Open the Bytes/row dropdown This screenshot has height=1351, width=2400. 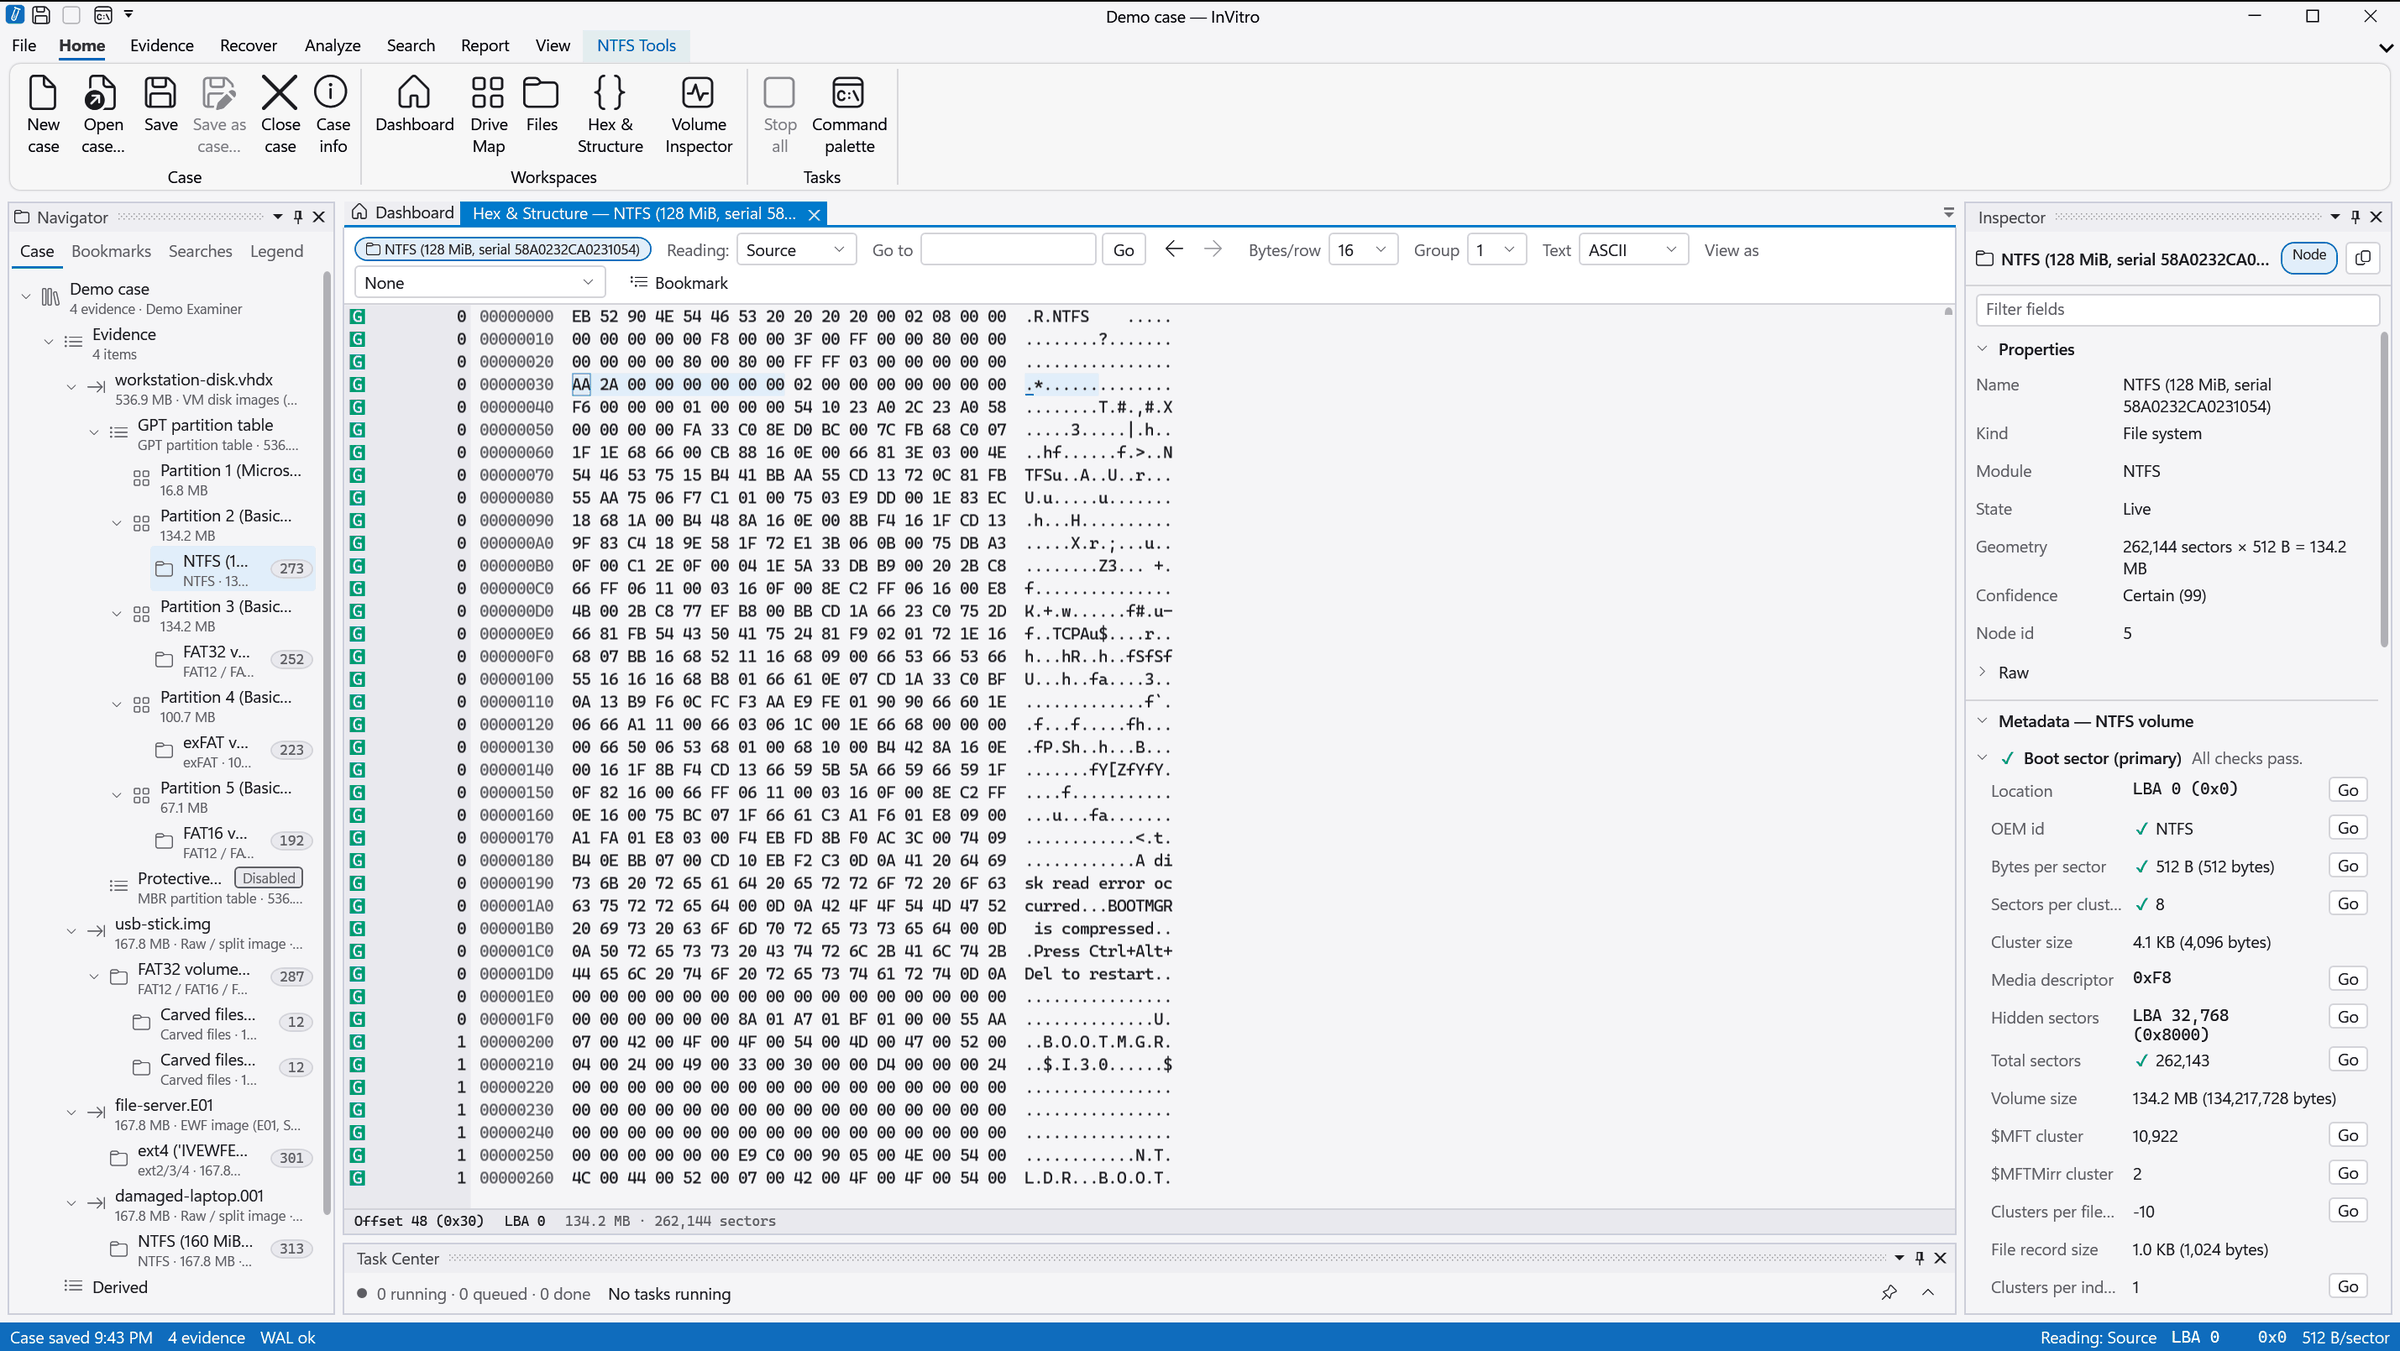tap(1362, 250)
